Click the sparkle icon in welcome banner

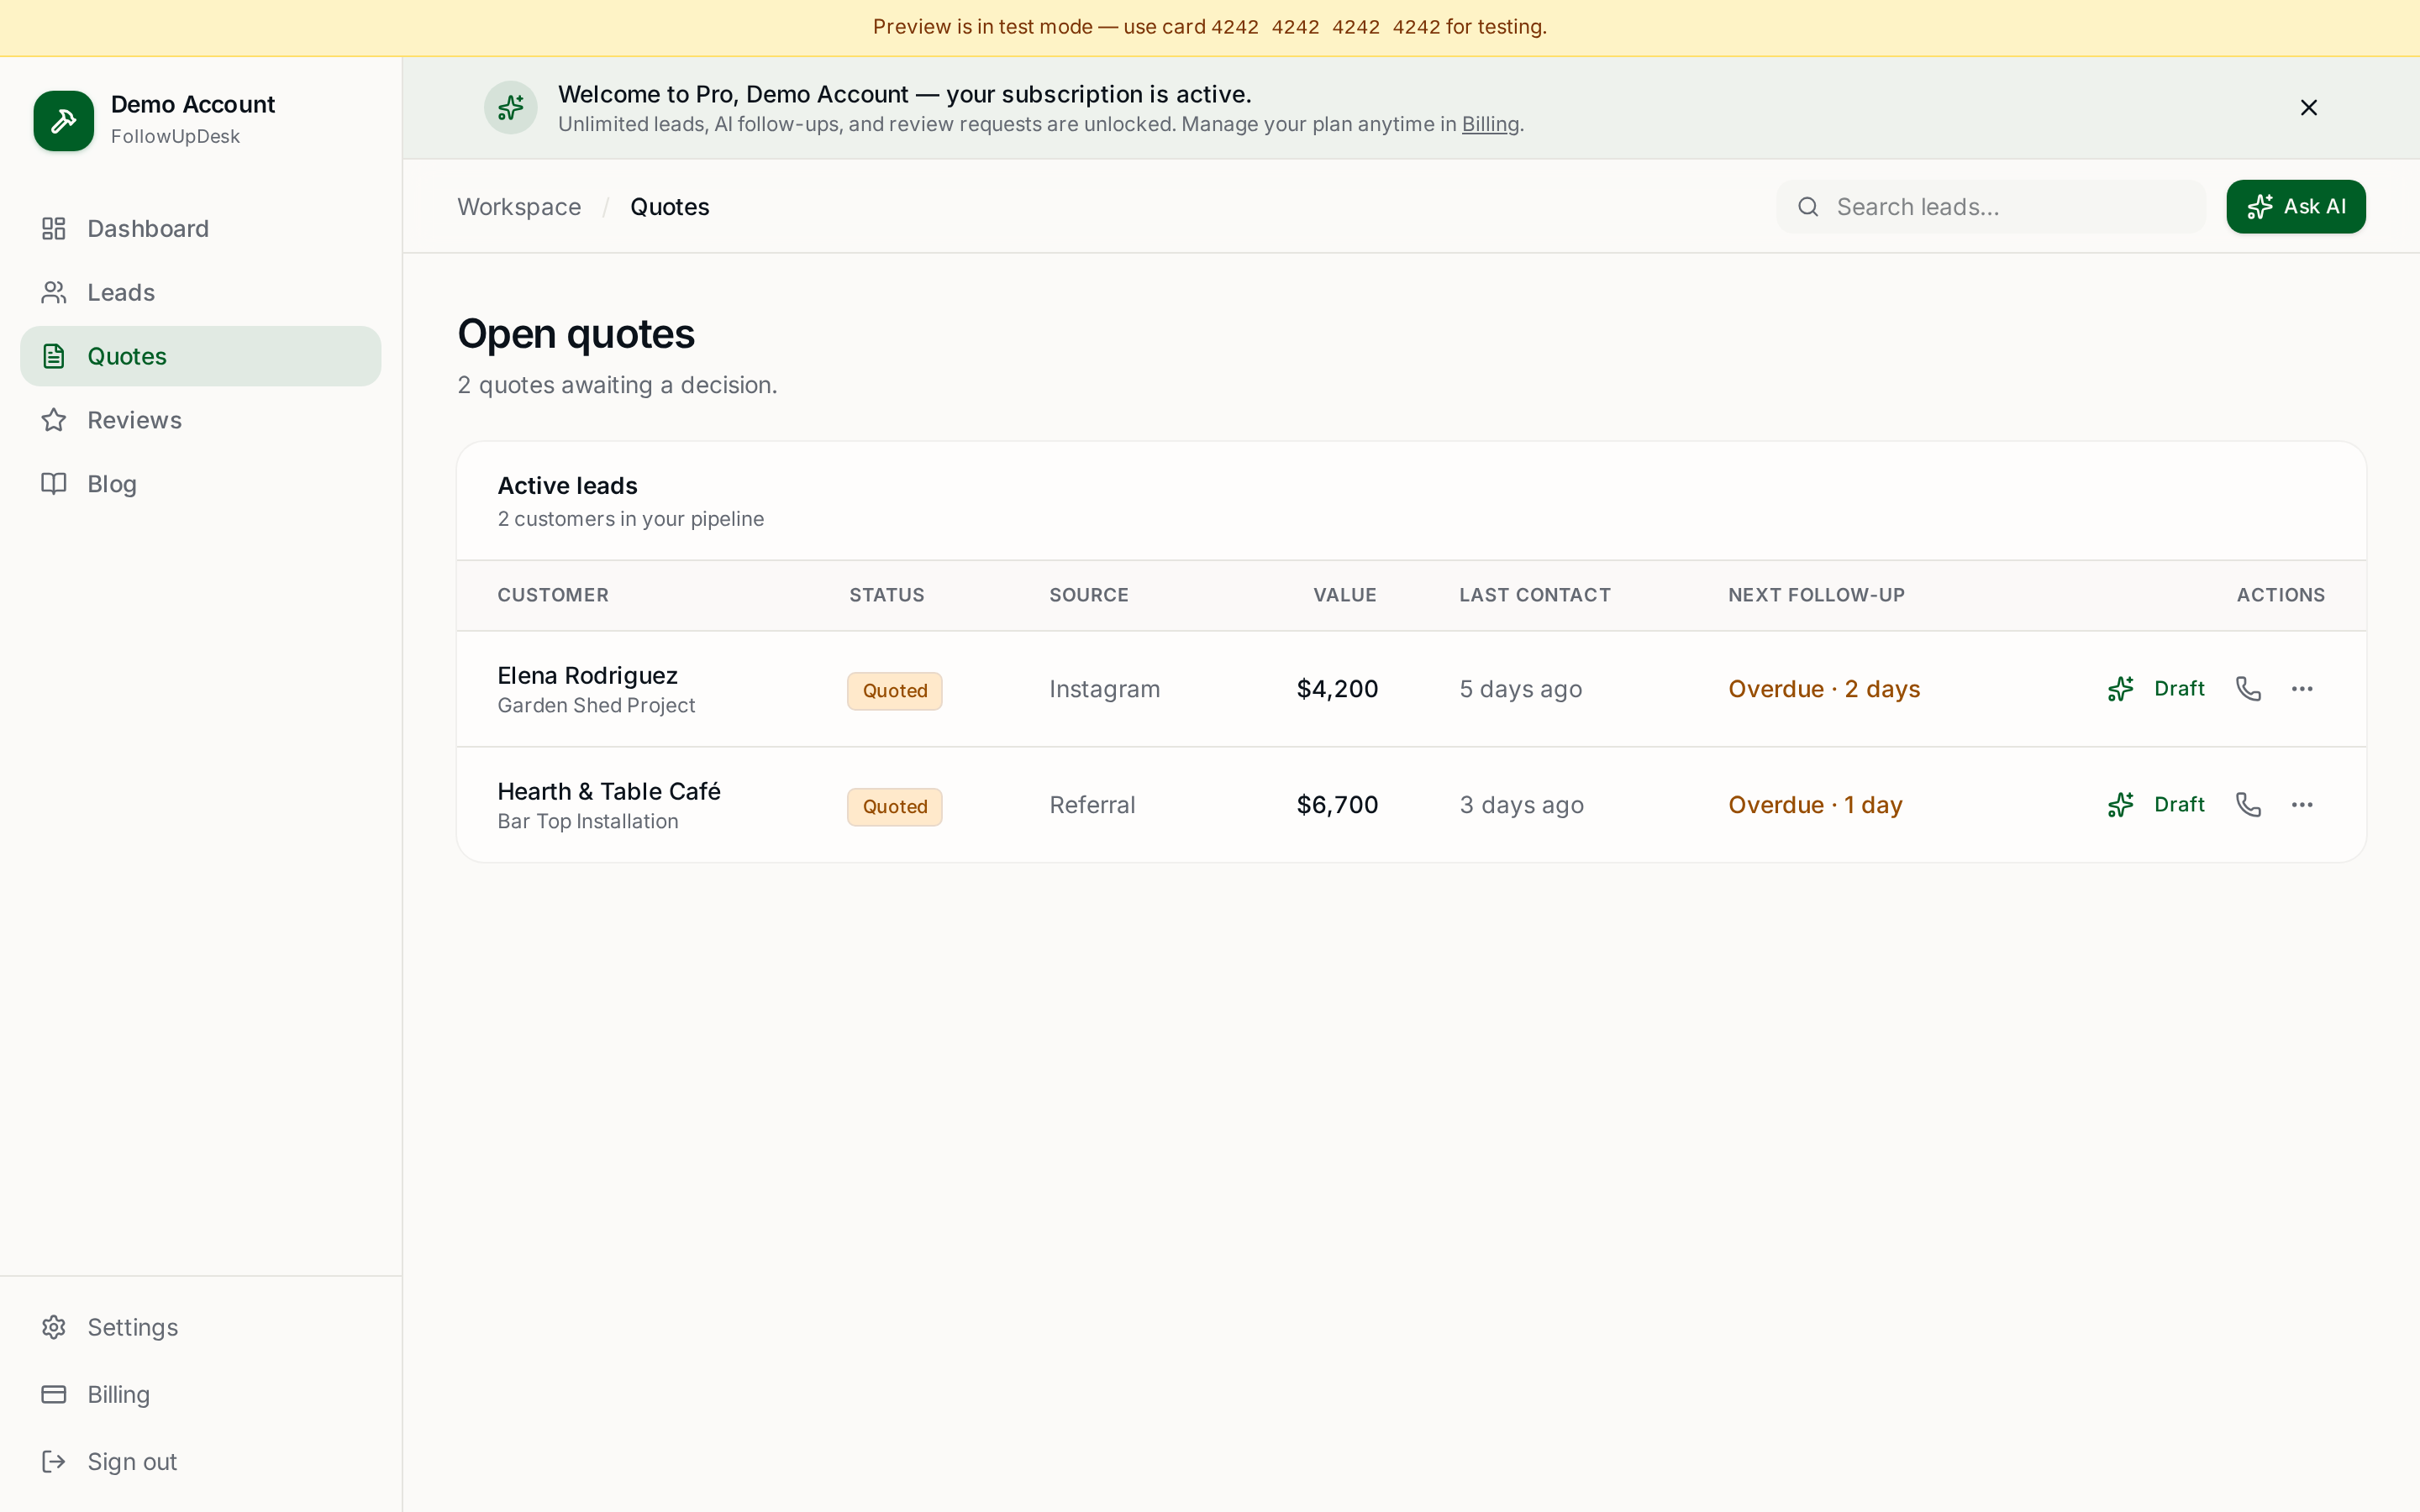pos(511,108)
